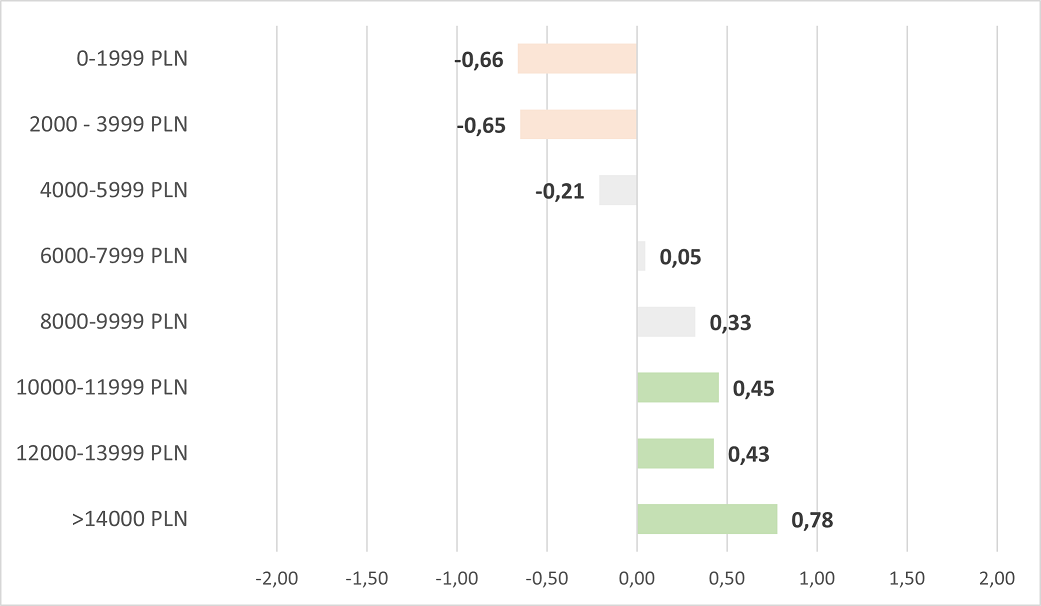Screen dimensions: 1041x606
Task: Click the -2,00 axis tick label
Action: [276, 578]
